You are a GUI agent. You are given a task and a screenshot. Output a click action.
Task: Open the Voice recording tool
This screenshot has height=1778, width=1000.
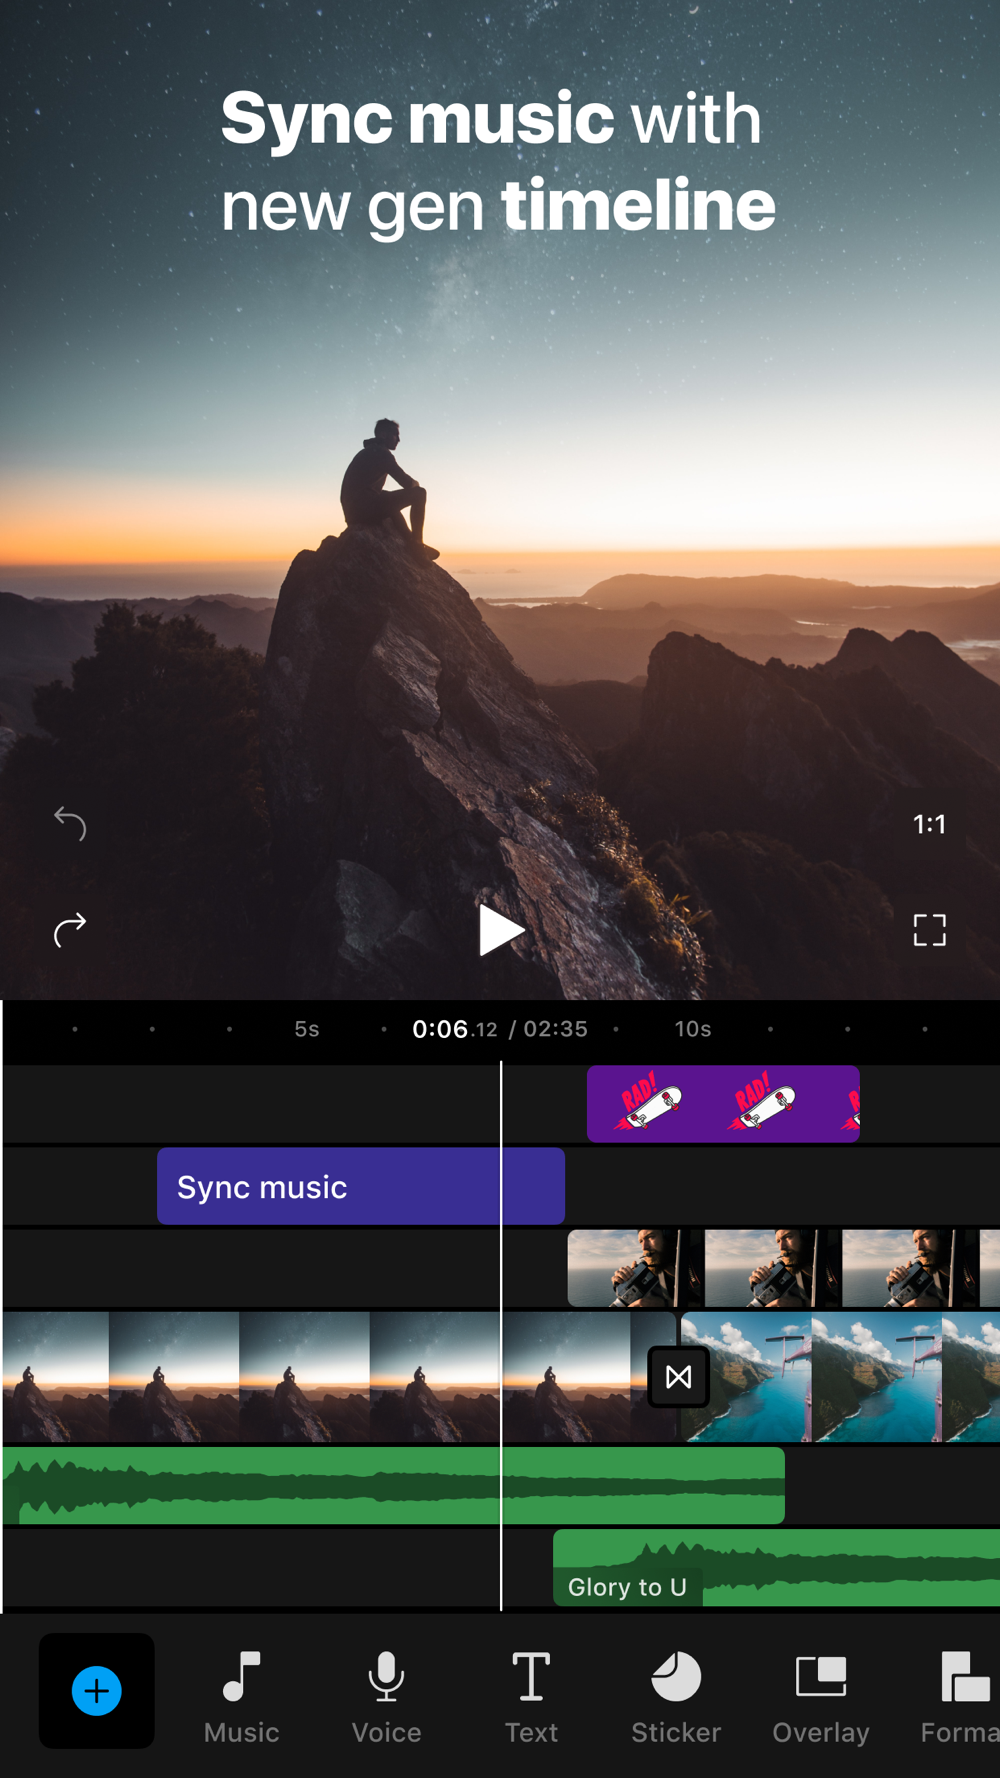(386, 1698)
